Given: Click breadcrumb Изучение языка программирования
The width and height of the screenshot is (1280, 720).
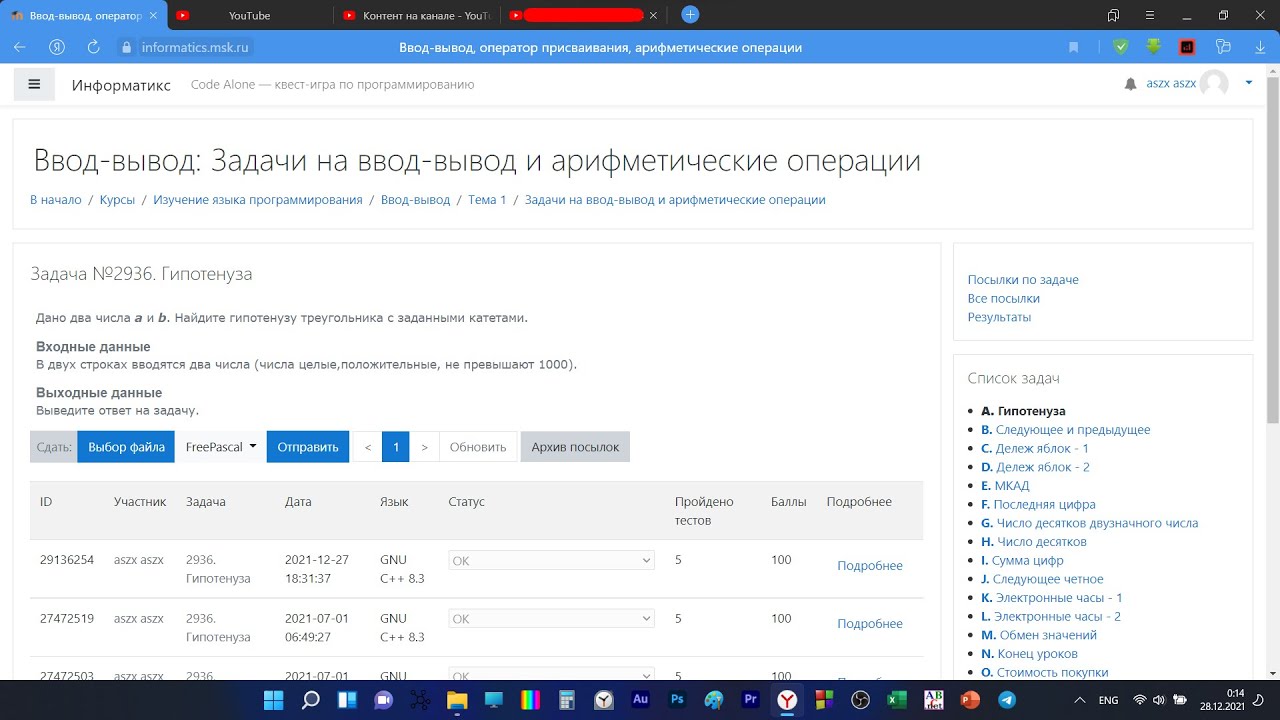Looking at the screenshot, I should click(x=258, y=199).
